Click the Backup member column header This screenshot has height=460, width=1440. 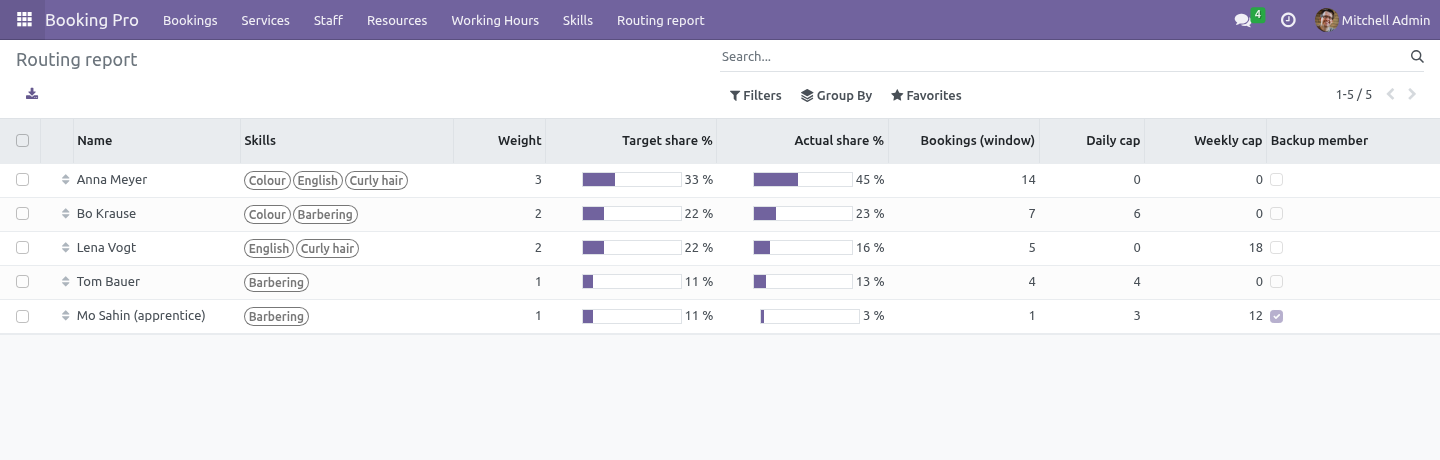1319,141
